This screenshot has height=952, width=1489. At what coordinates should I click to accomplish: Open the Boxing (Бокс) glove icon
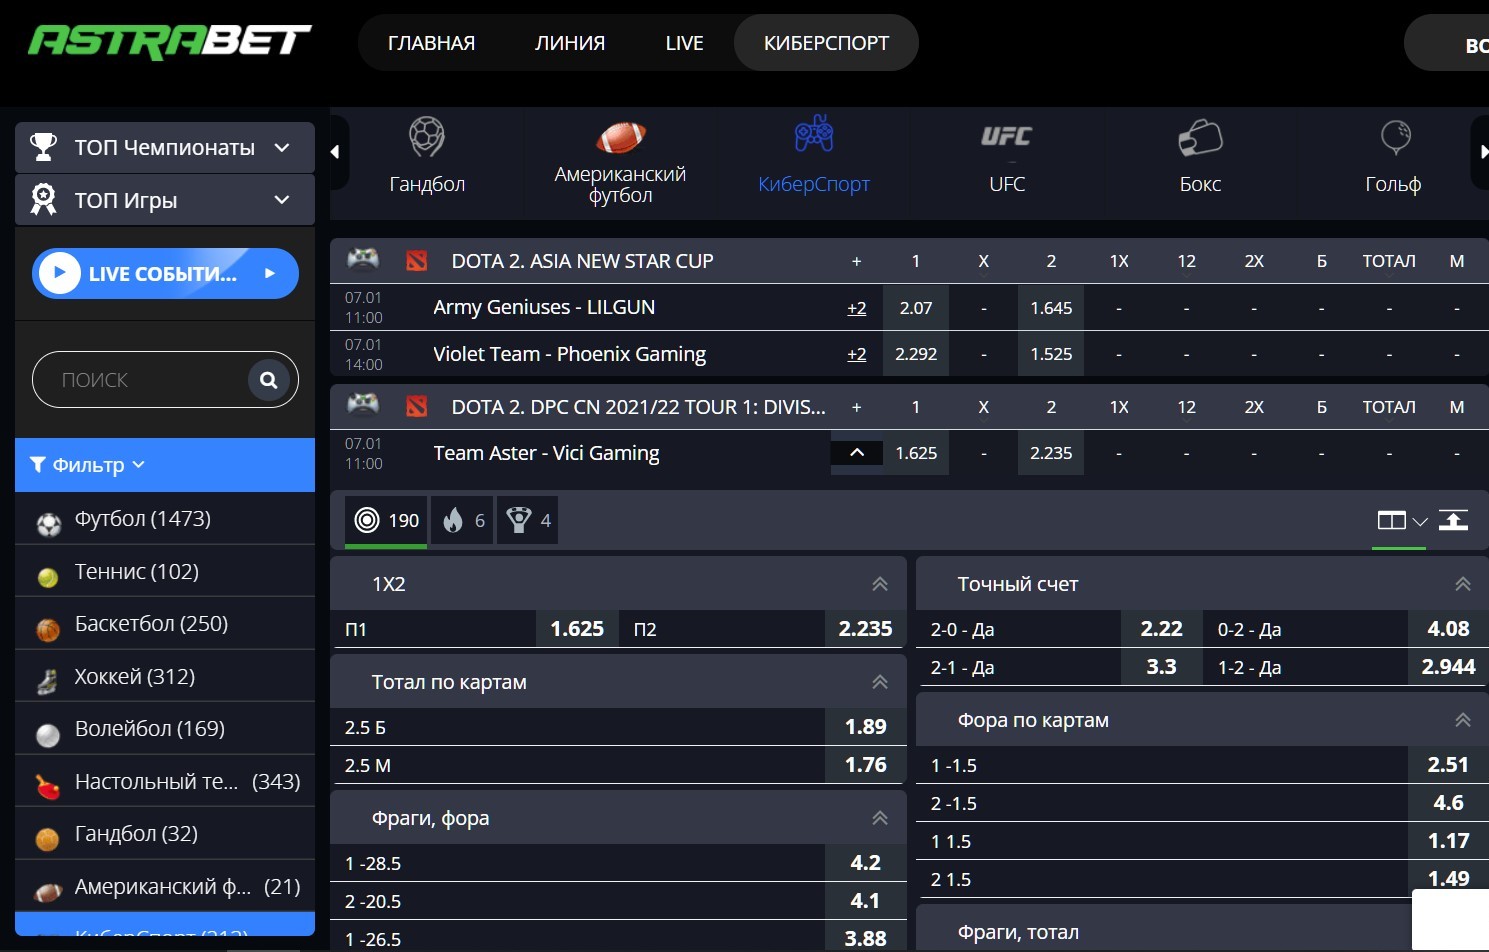point(1200,138)
